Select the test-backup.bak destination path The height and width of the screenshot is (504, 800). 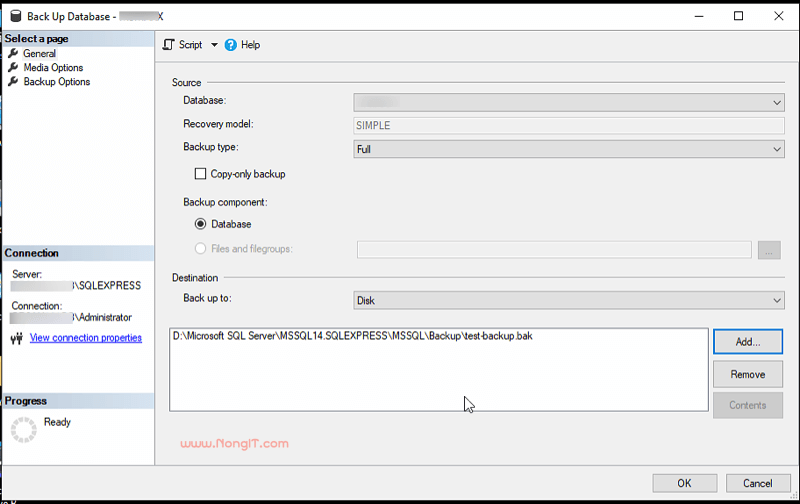[353, 336]
